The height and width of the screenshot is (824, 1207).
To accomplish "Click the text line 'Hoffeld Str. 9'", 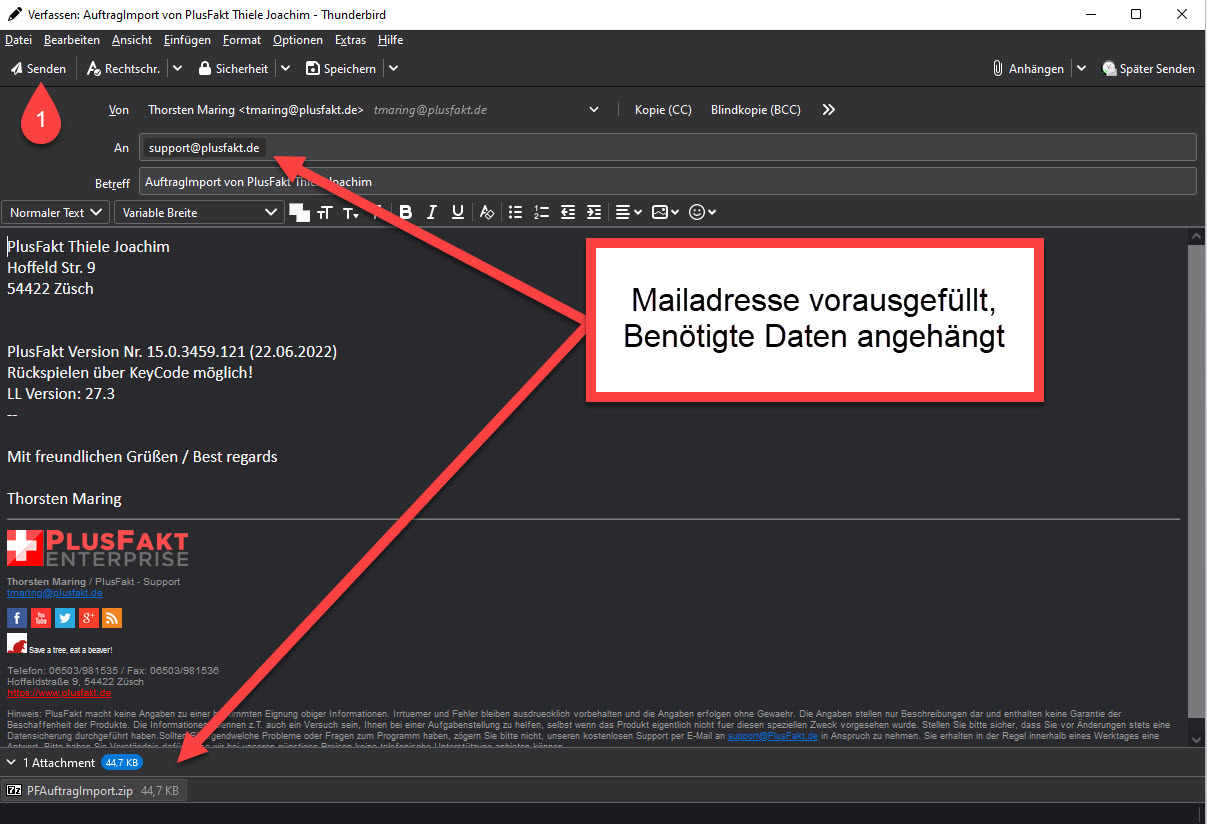I will (51, 267).
